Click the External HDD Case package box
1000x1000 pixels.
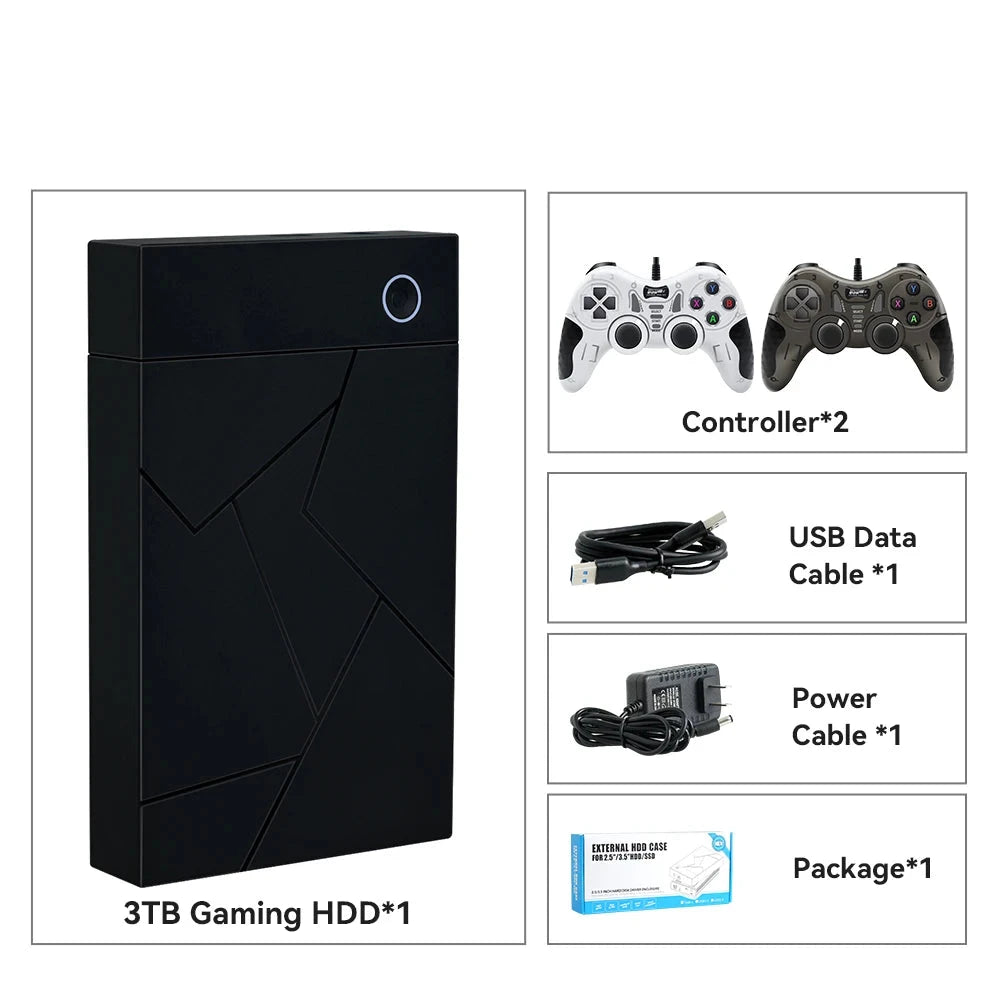[x=652, y=871]
